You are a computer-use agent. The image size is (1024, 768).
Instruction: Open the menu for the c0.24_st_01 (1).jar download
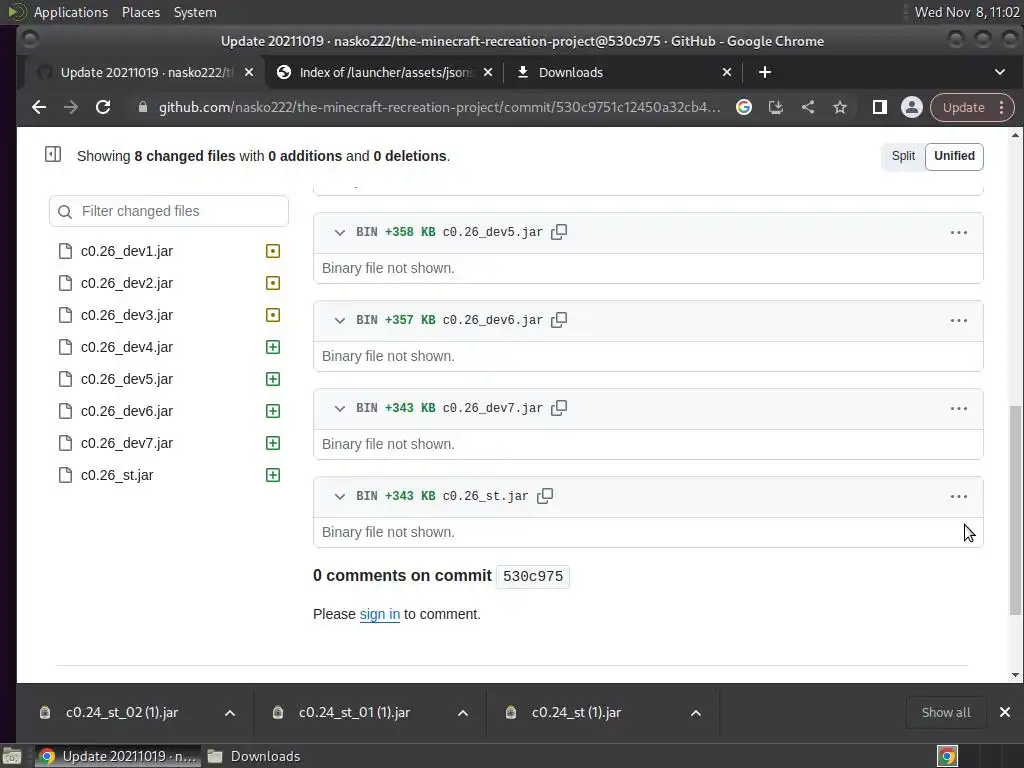pyautogui.click(x=463, y=713)
